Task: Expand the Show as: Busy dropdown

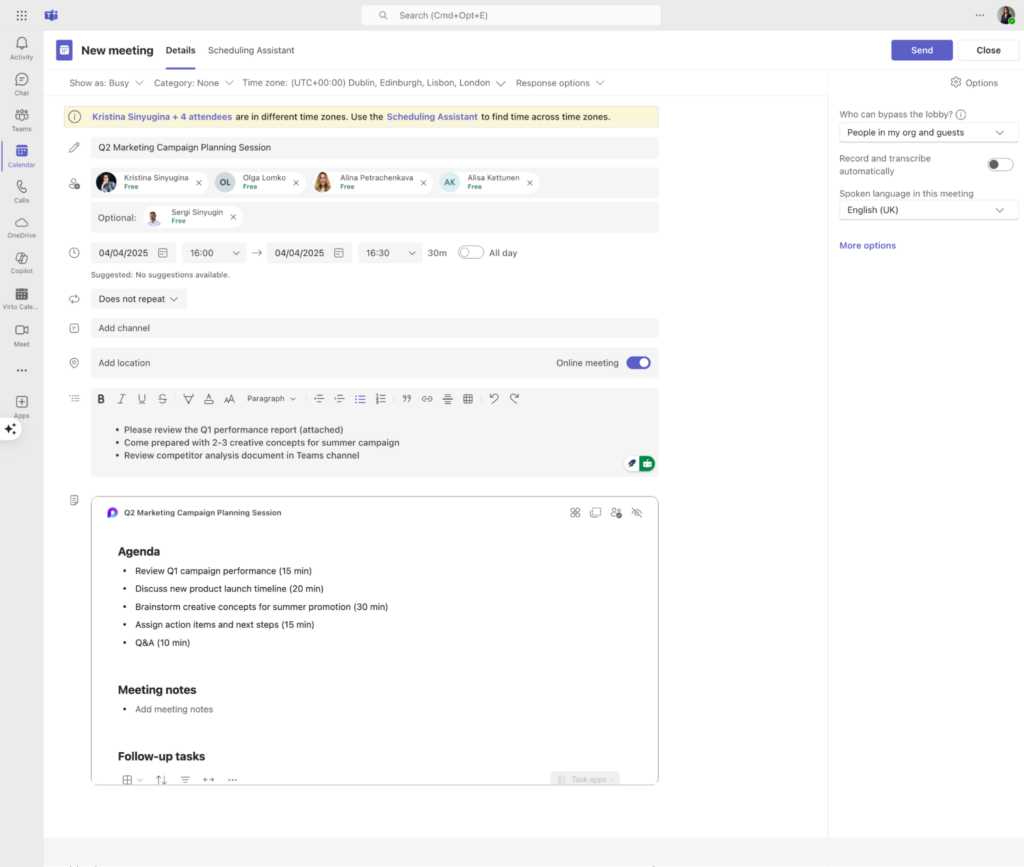Action: tap(106, 83)
